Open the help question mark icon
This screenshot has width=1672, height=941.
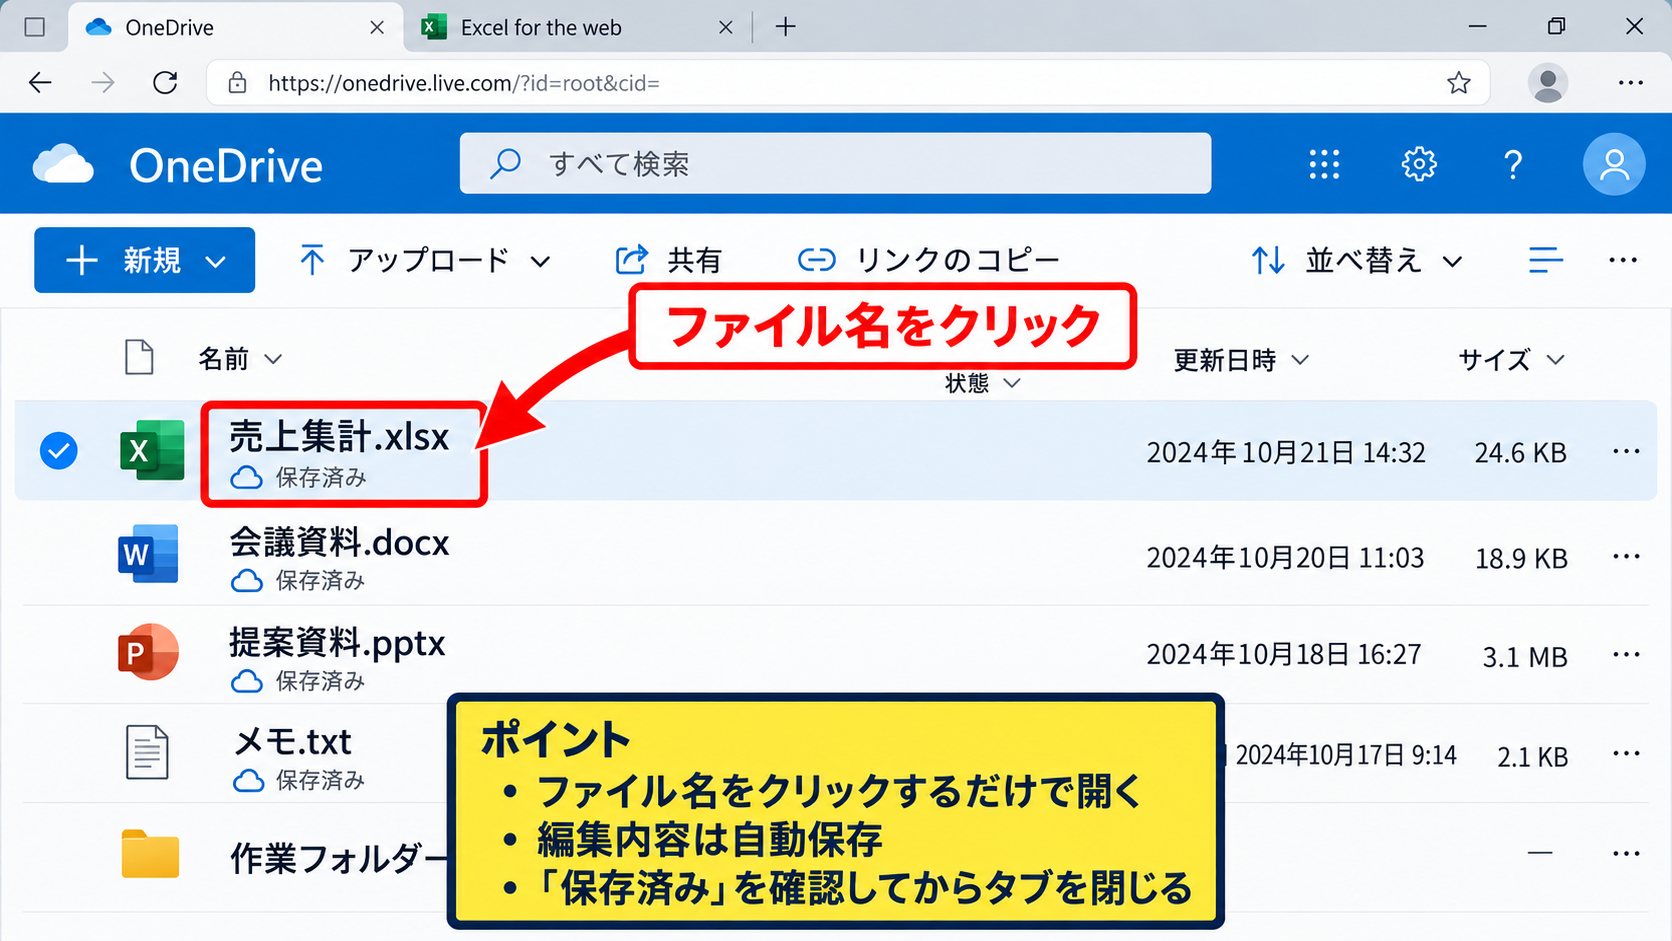(1513, 164)
